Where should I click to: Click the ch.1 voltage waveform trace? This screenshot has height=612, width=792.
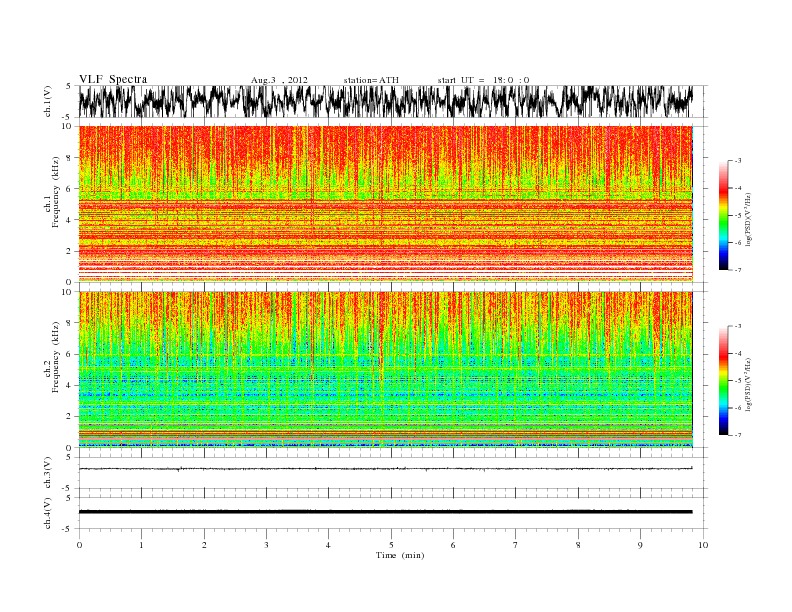pyautogui.click(x=385, y=101)
